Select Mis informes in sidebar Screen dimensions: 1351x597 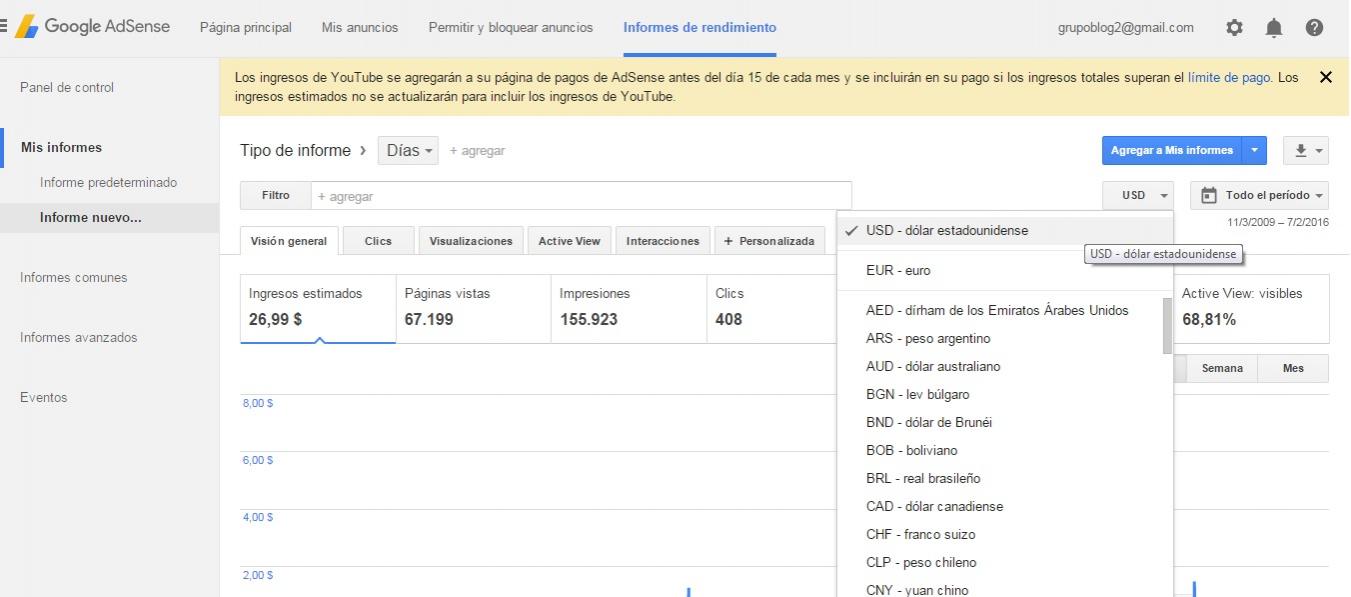tap(61, 147)
